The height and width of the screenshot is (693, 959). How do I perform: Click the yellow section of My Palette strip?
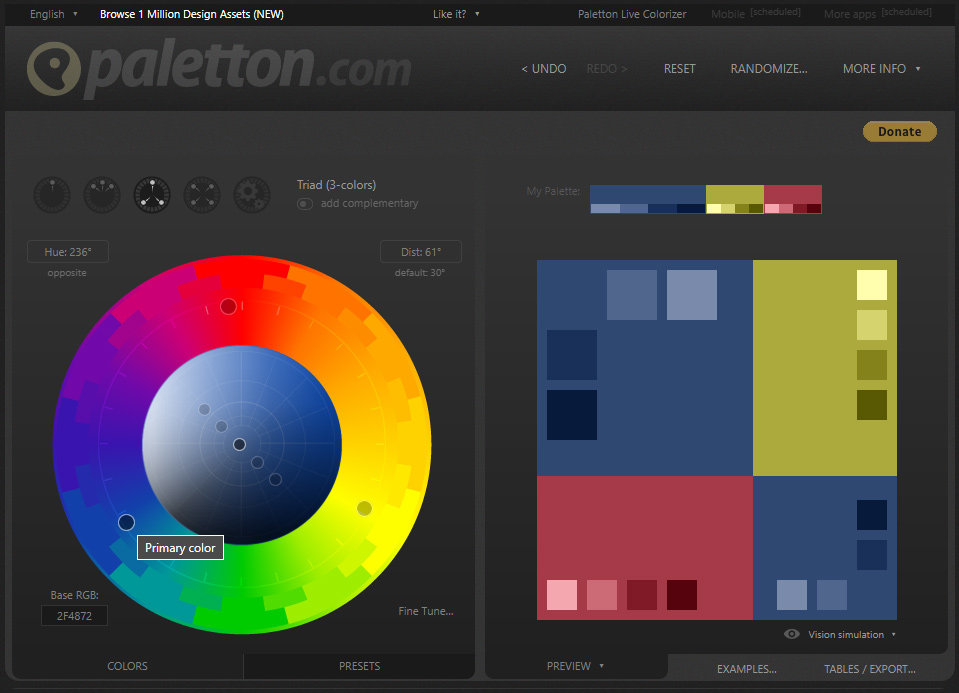pos(735,199)
